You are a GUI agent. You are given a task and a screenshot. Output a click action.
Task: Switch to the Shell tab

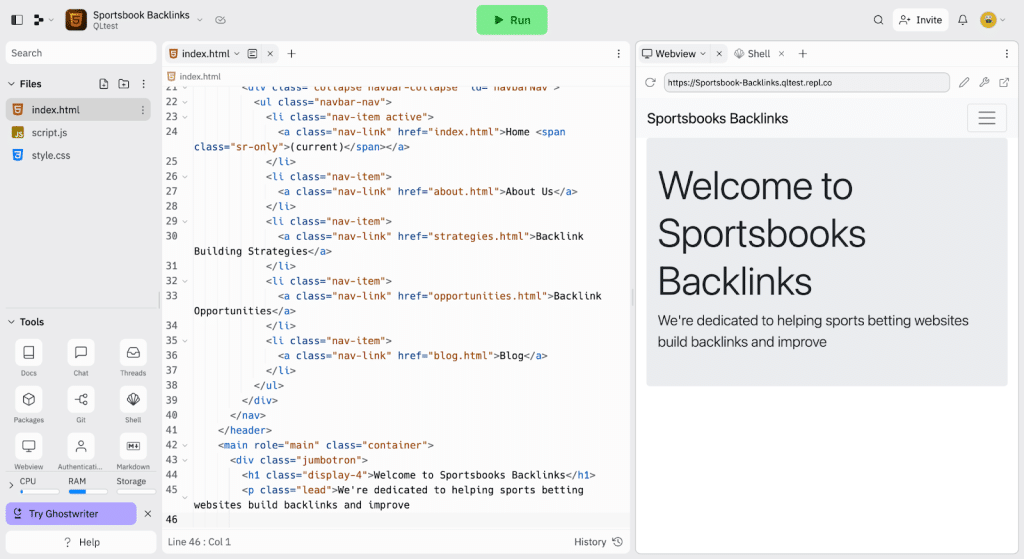pyautogui.click(x=758, y=54)
